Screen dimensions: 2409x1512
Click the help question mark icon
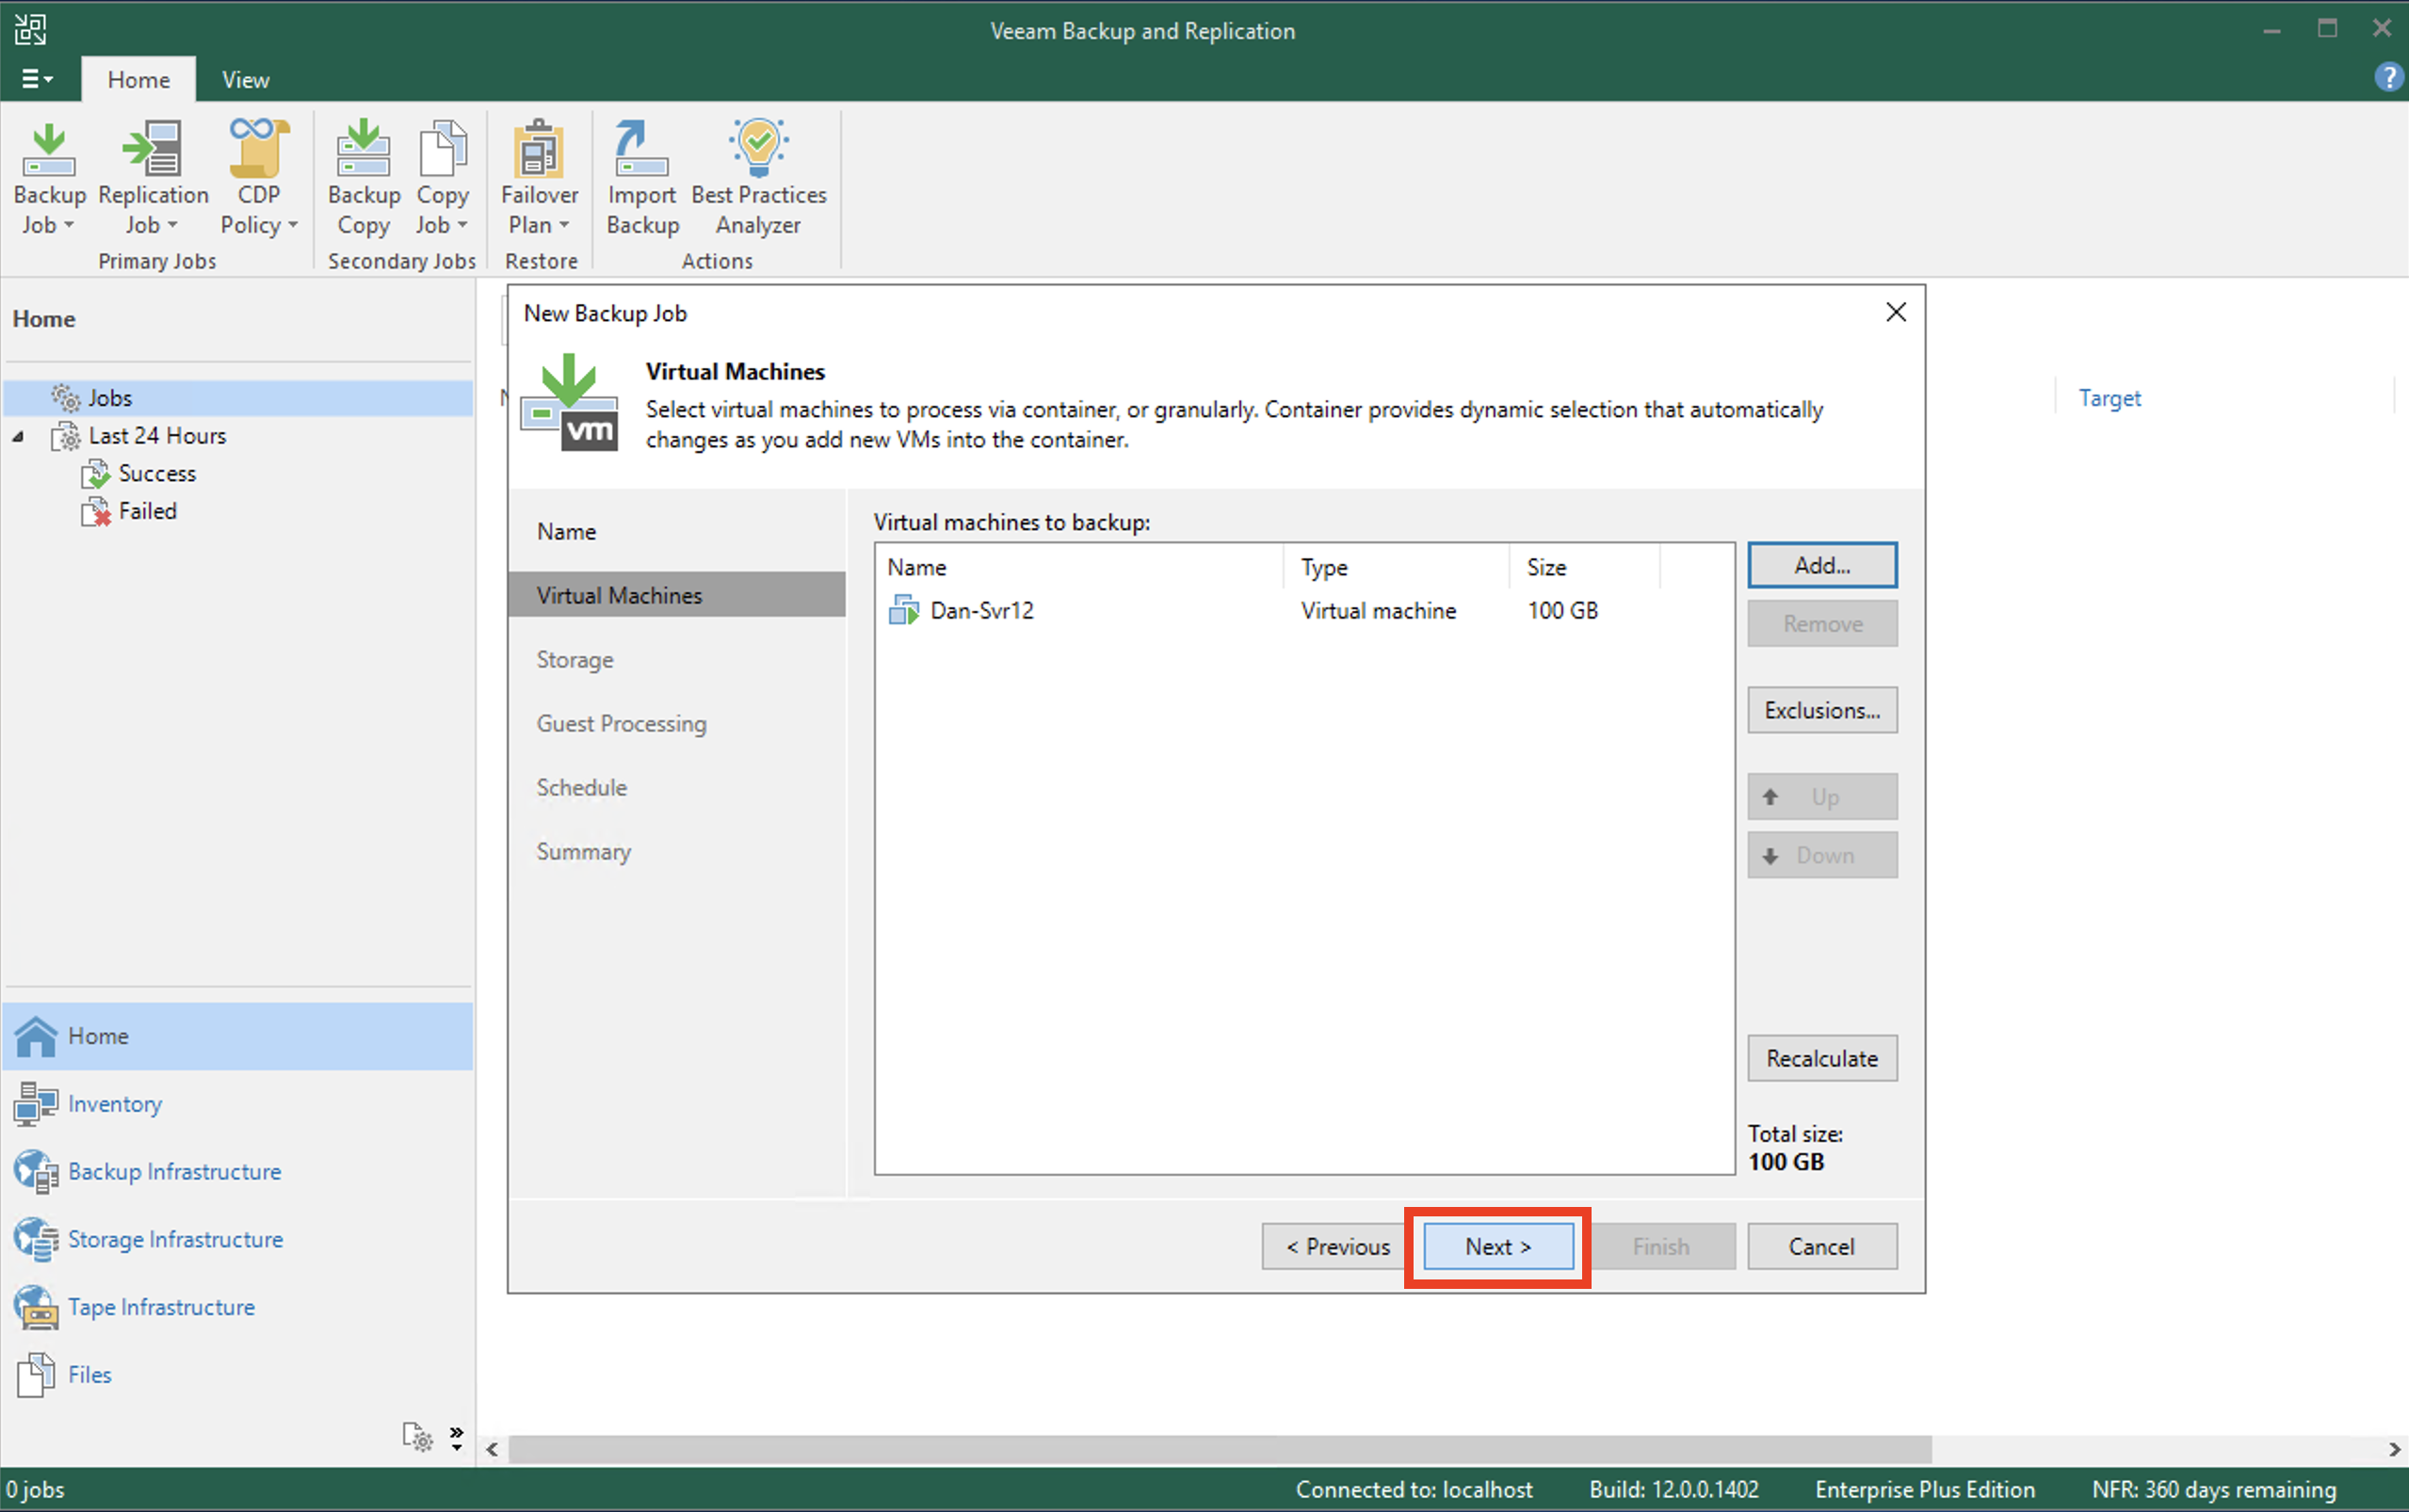click(2388, 77)
